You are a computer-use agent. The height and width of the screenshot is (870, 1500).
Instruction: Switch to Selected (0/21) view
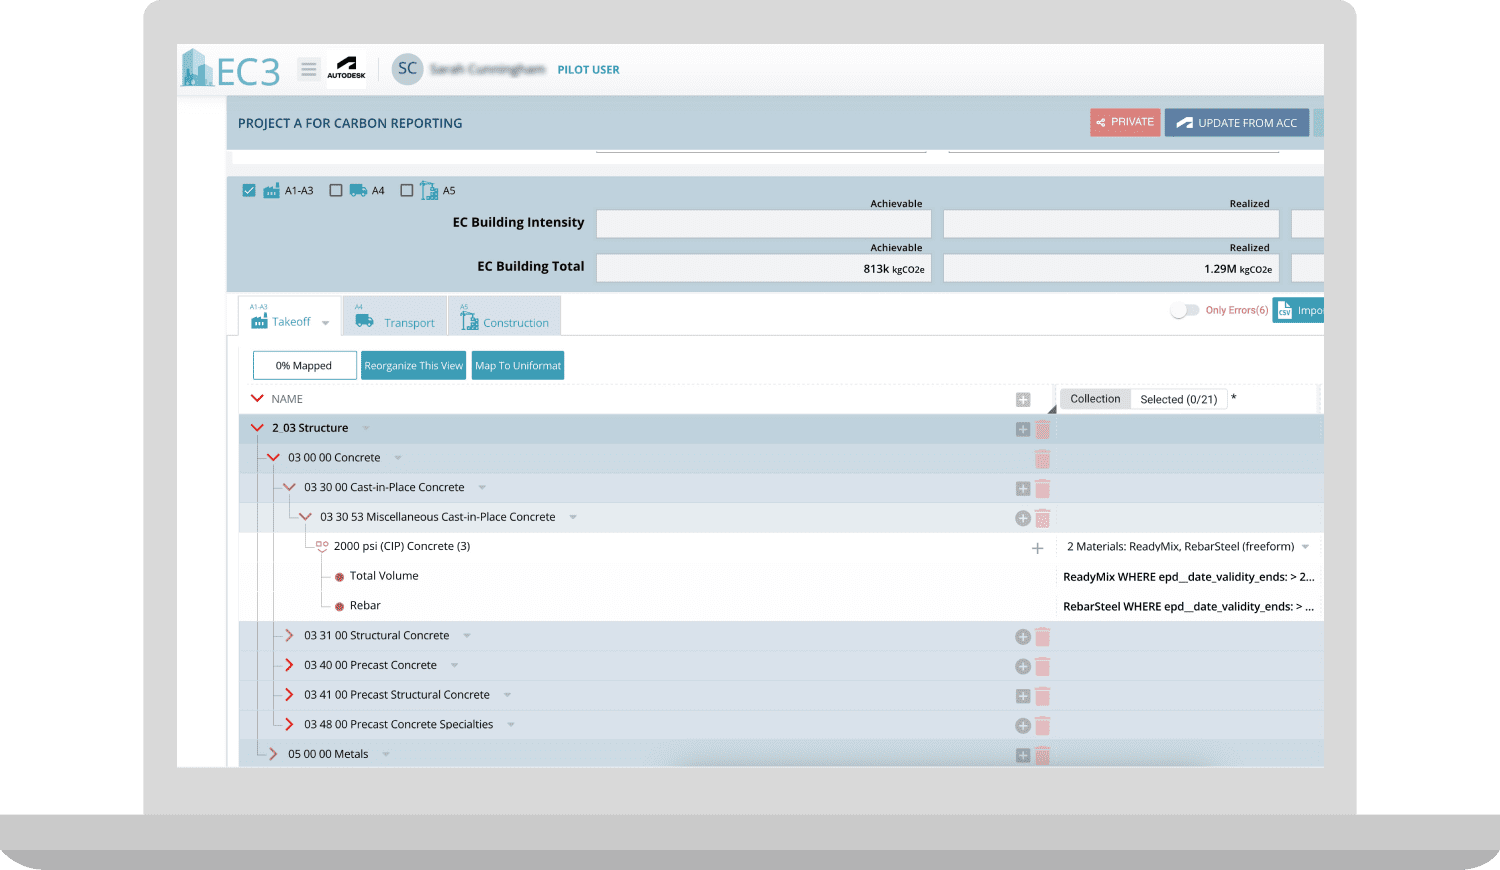pos(1179,399)
